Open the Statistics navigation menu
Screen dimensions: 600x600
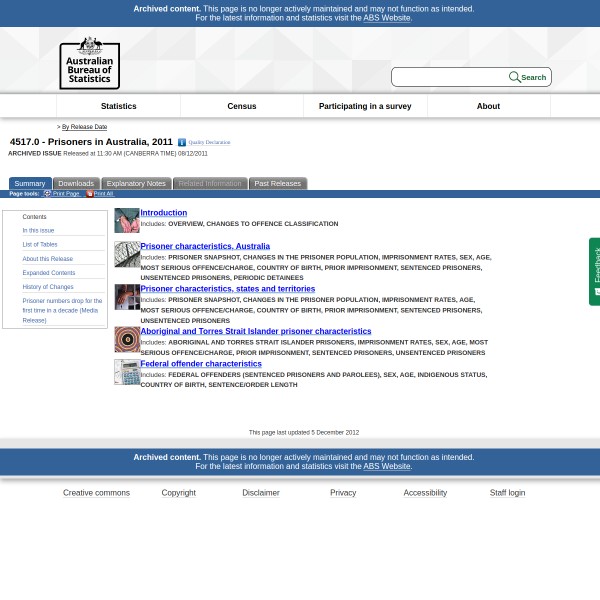(118, 106)
